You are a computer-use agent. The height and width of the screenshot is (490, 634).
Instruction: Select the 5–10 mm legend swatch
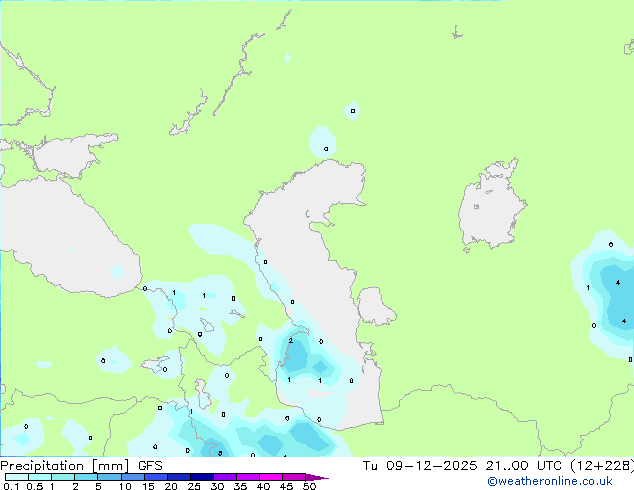pos(109,477)
